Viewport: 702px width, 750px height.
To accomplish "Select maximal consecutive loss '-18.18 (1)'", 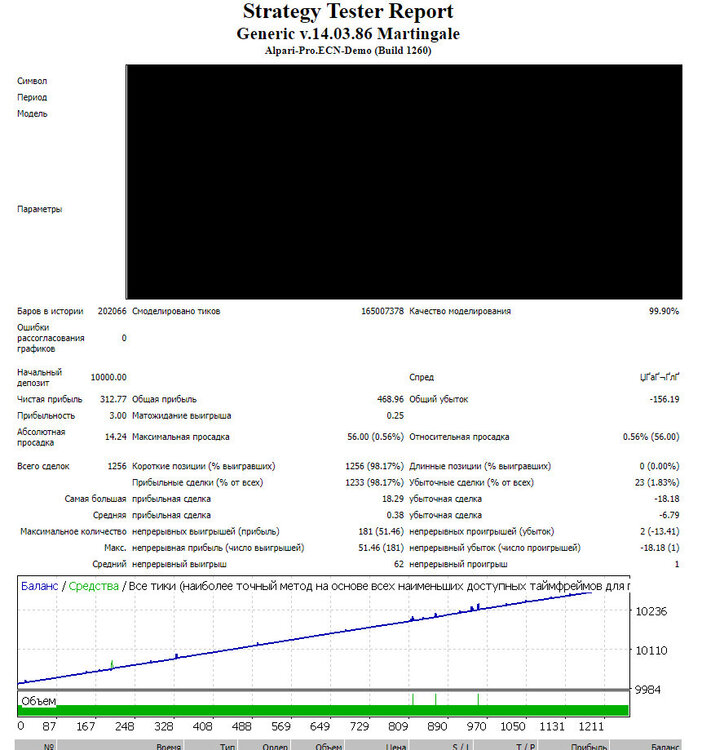I will pyautogui.click(x=659, y=548).
